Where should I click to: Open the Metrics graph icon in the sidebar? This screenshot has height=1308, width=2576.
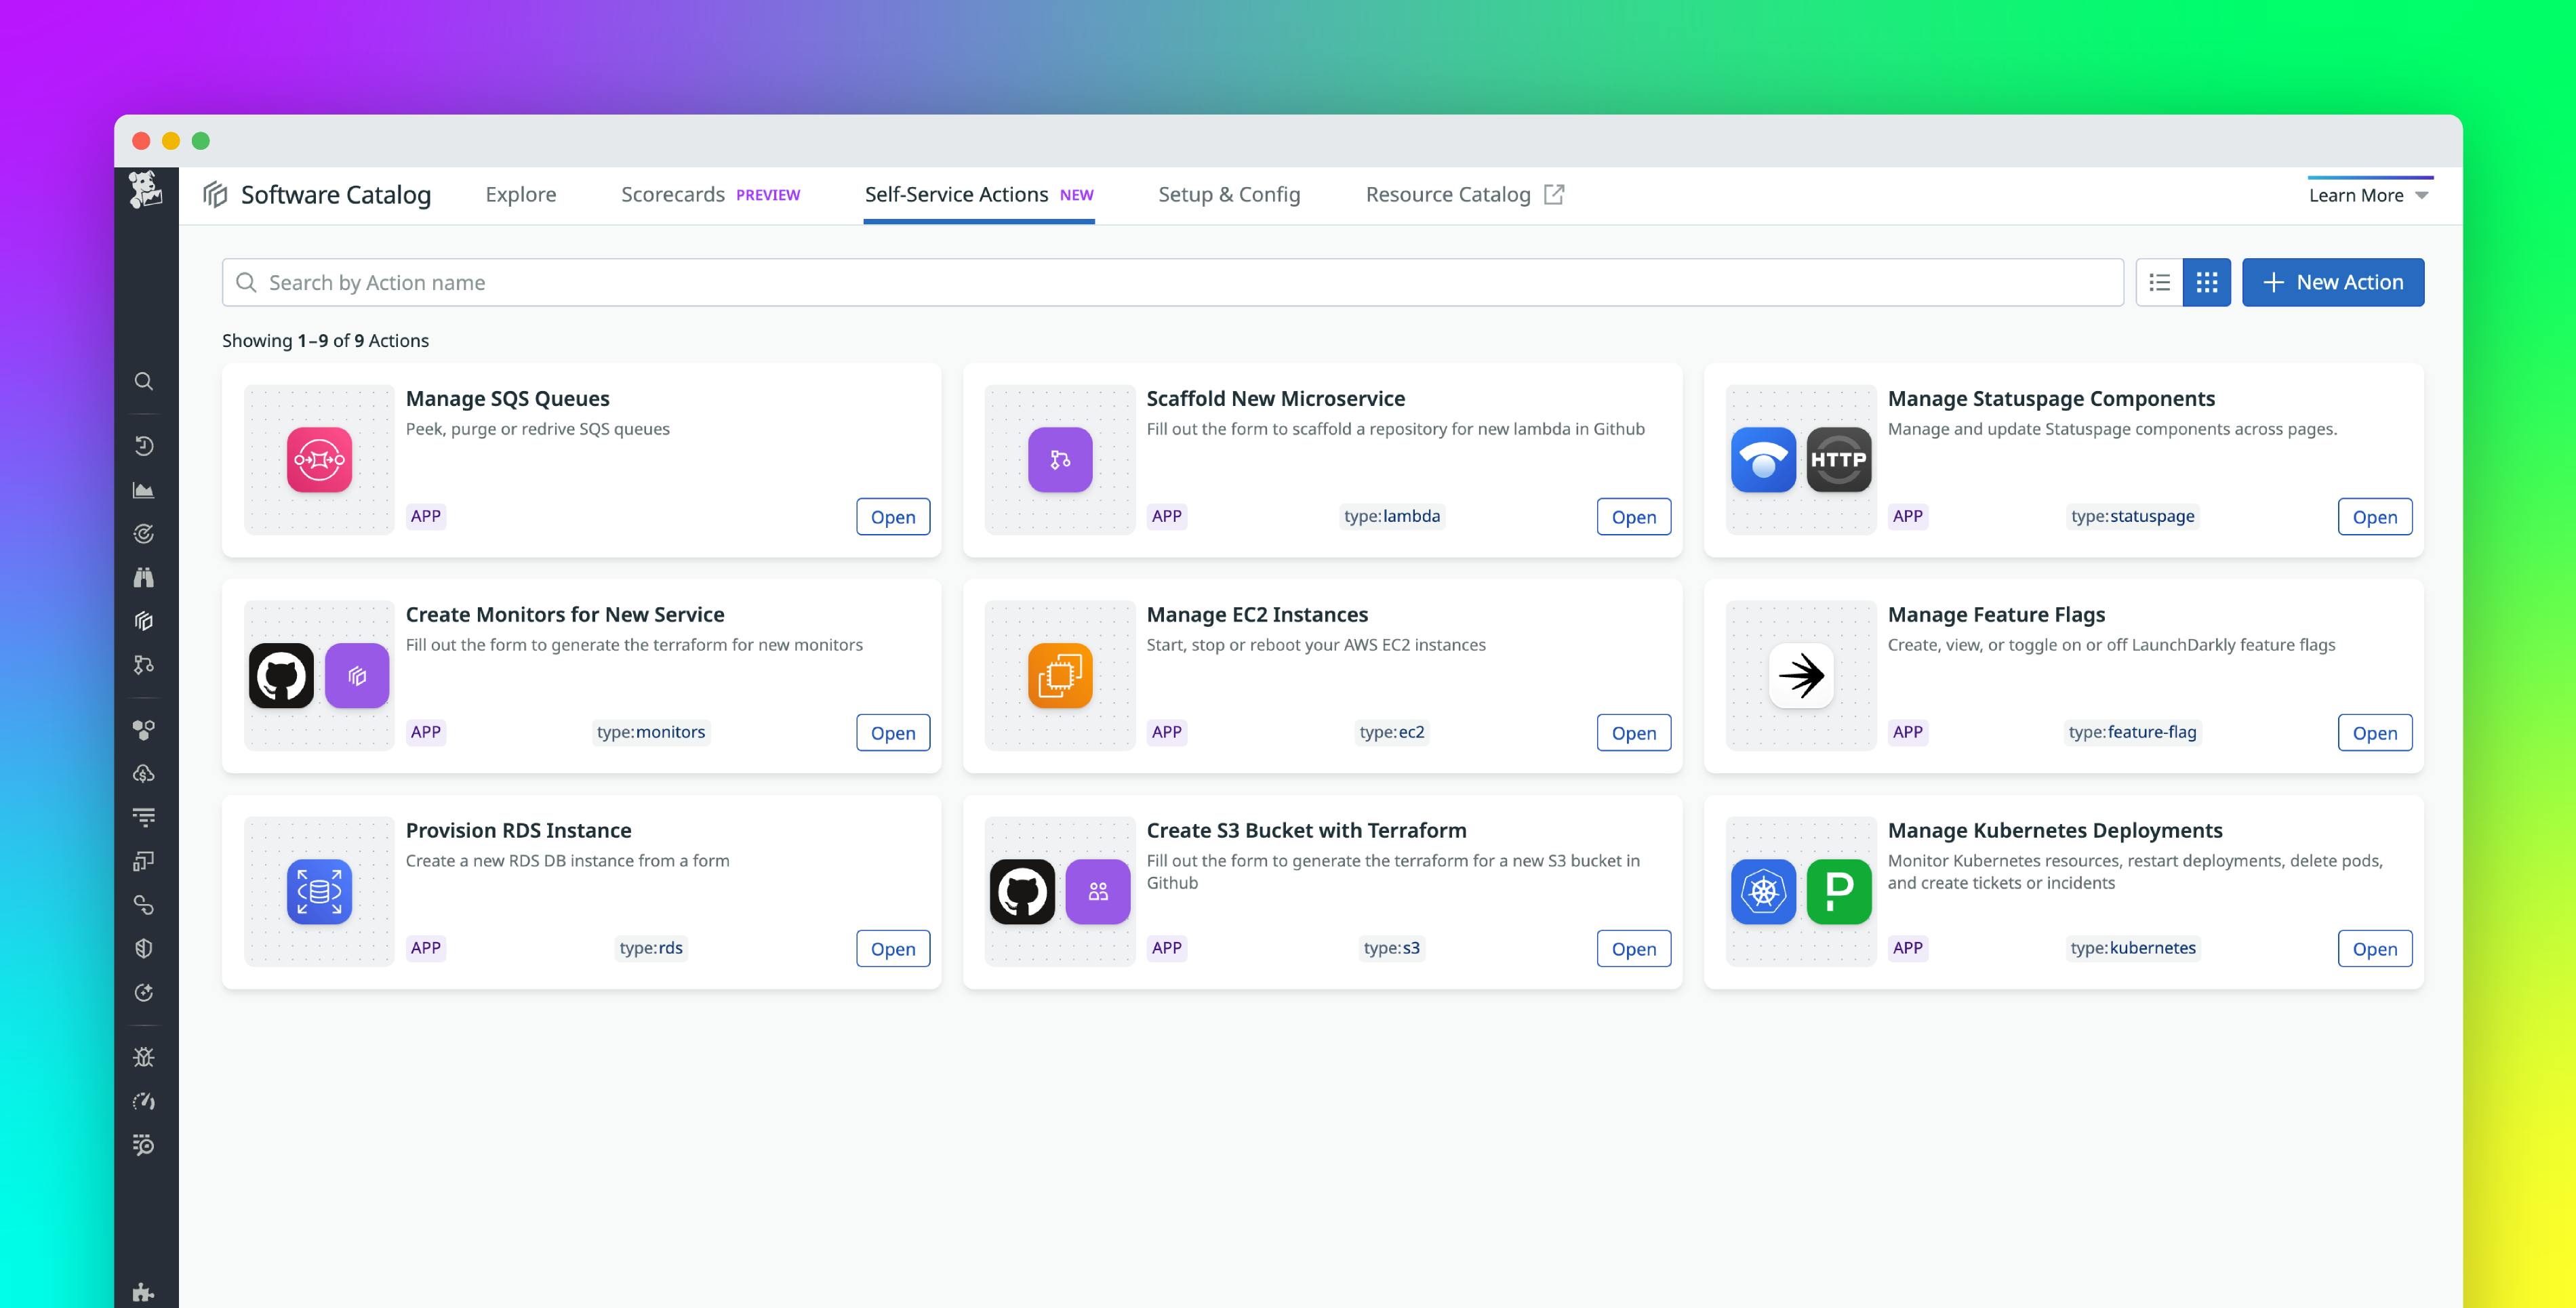point(144,490)
